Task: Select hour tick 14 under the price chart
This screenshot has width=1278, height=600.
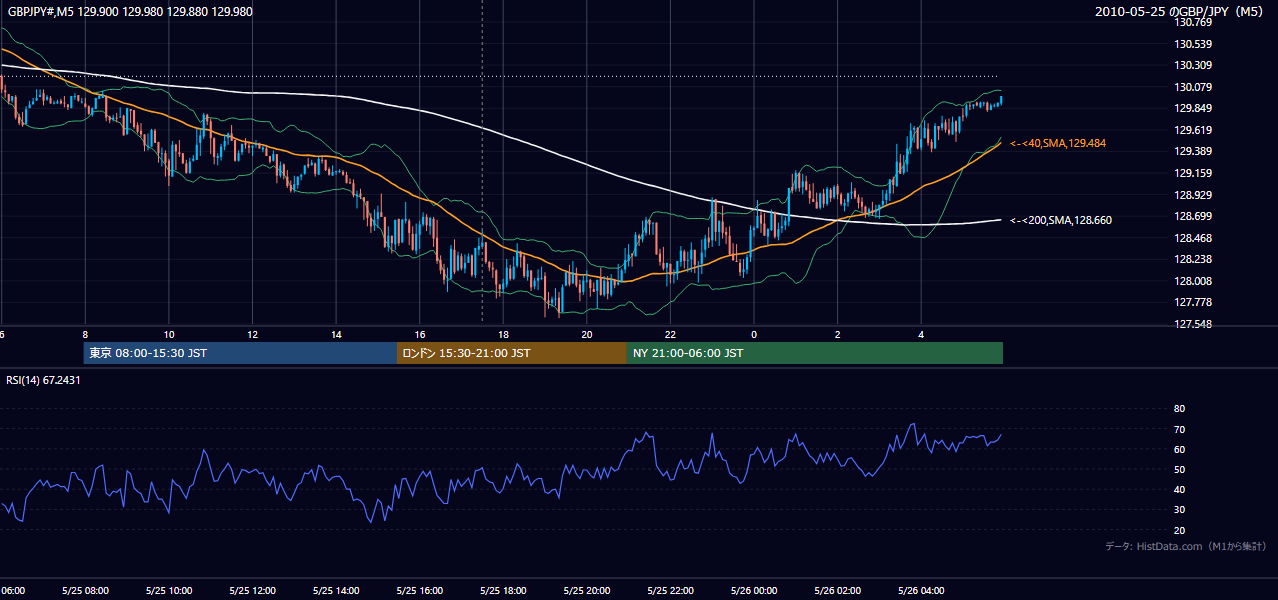Action: (336, 334)
